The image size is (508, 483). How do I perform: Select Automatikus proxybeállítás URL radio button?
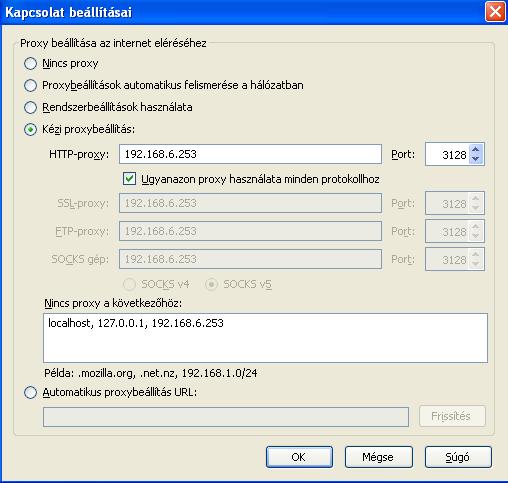[30, 392]
